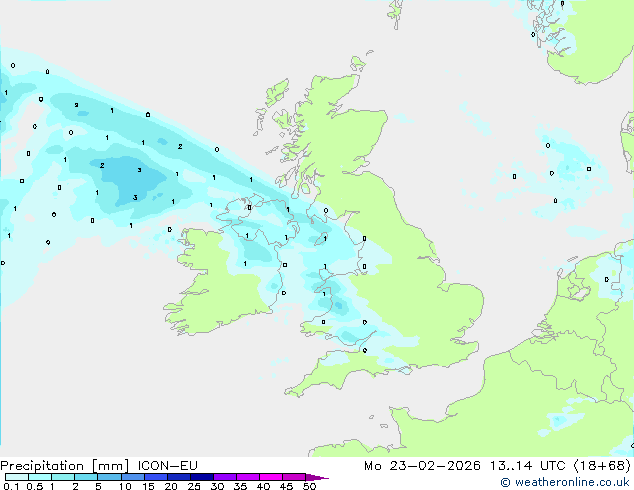Click the "ICON-EU" model name label
Viewport: 634px width, 490px height.
167,466
